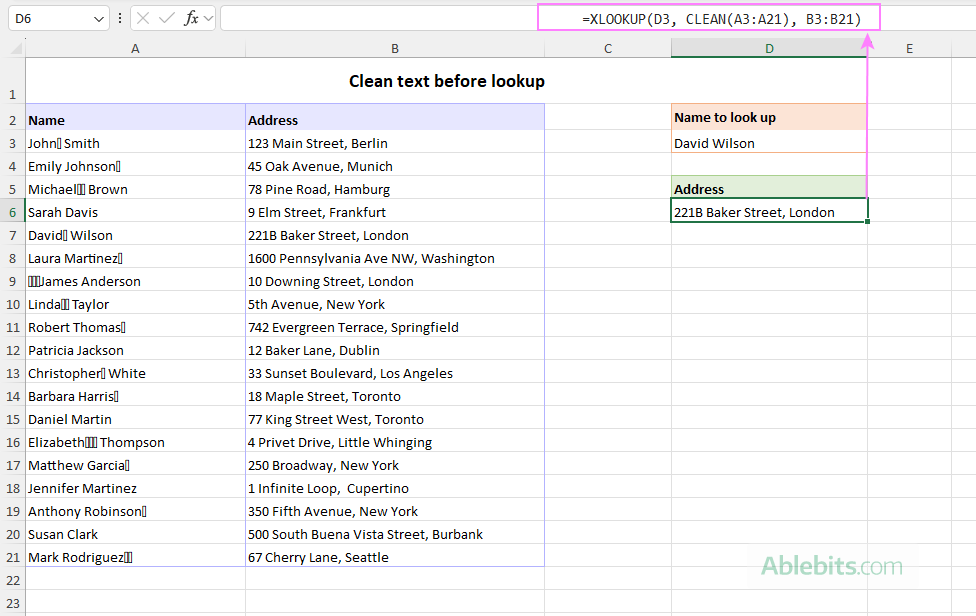
Task: Click the Name column header cell
Action: [135, 120]
